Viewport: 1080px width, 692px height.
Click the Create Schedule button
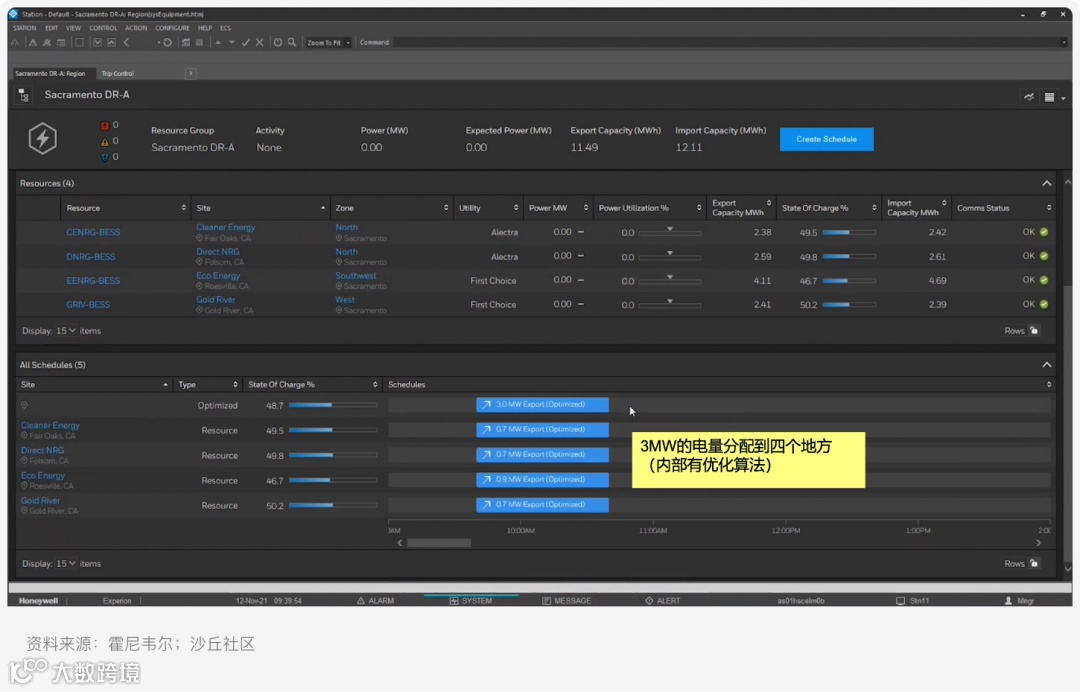pyautogui.click(x=827, y=139)
